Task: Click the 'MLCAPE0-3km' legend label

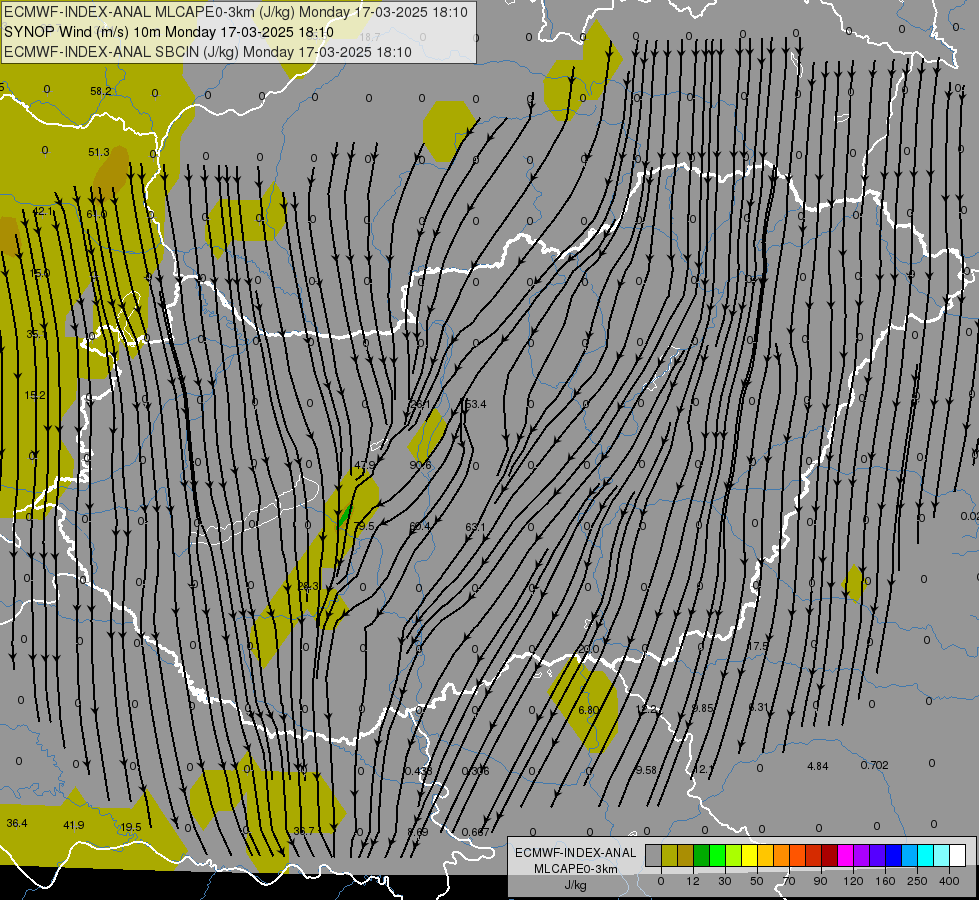Action: point(575,869)
